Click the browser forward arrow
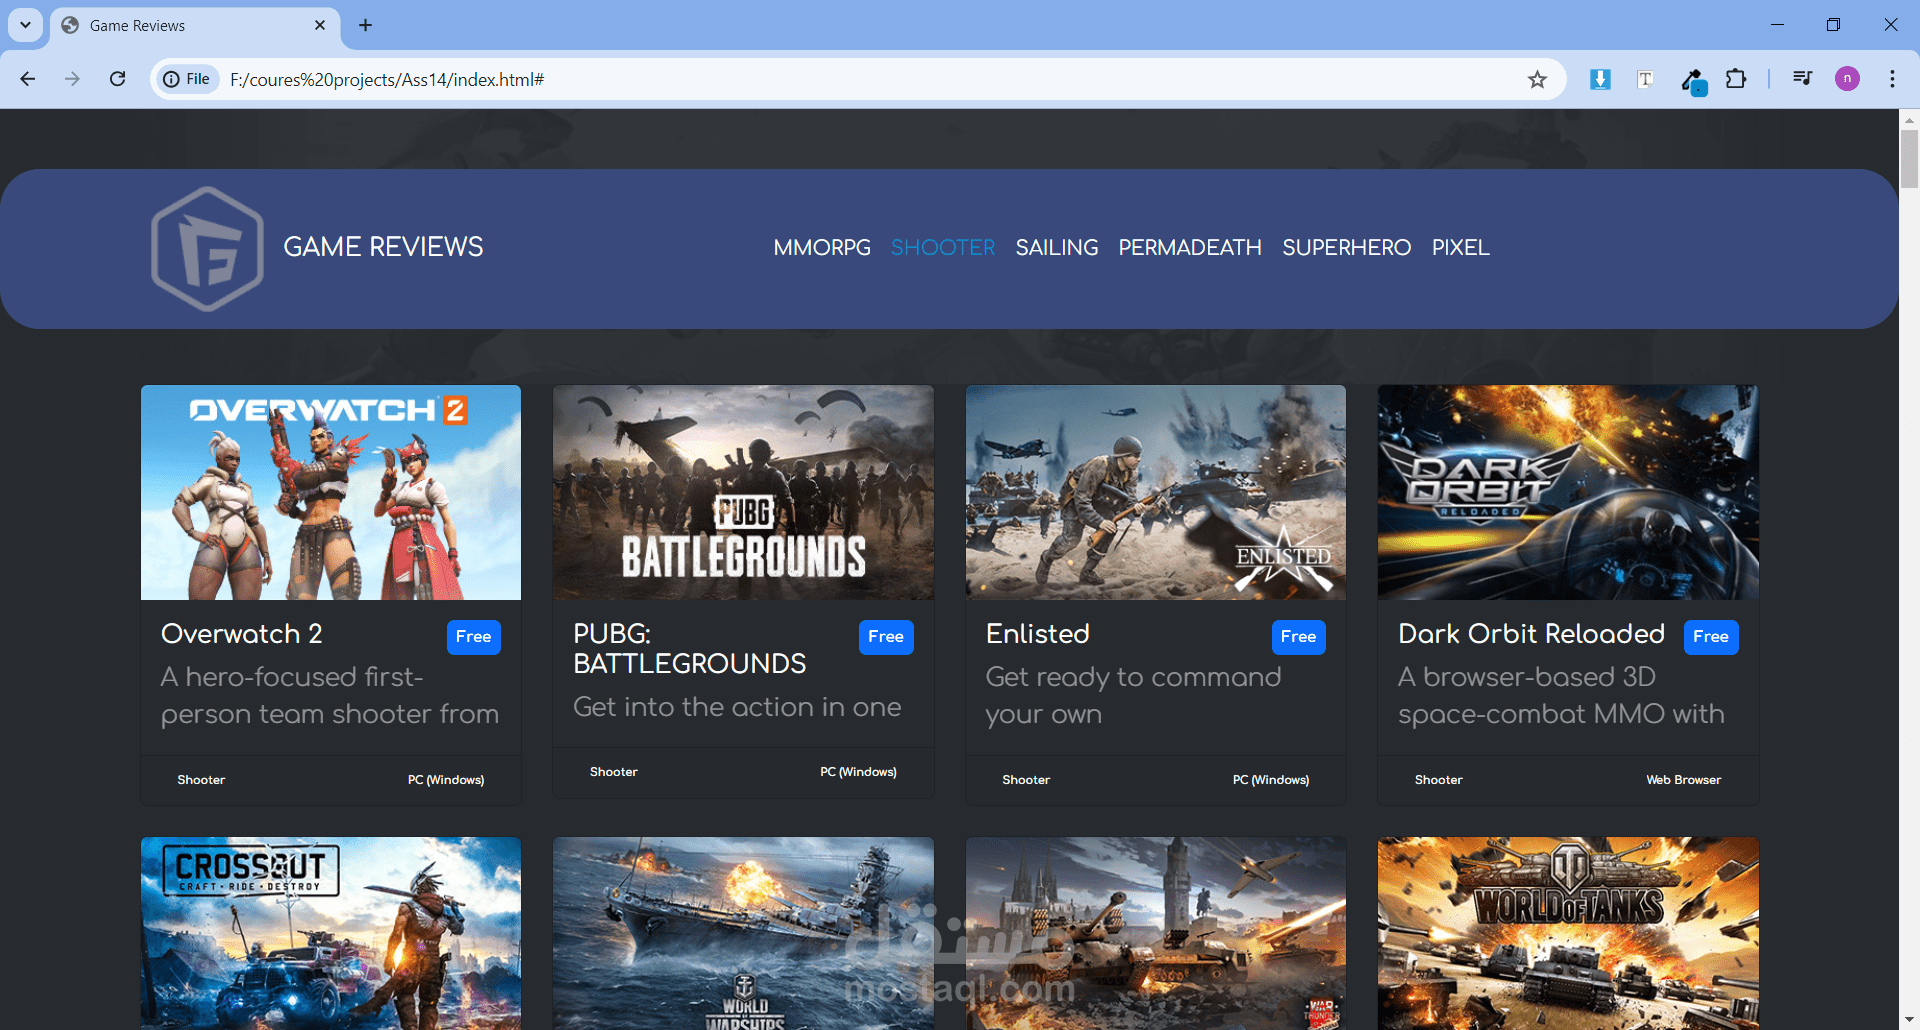 click(x=72, y=79)
